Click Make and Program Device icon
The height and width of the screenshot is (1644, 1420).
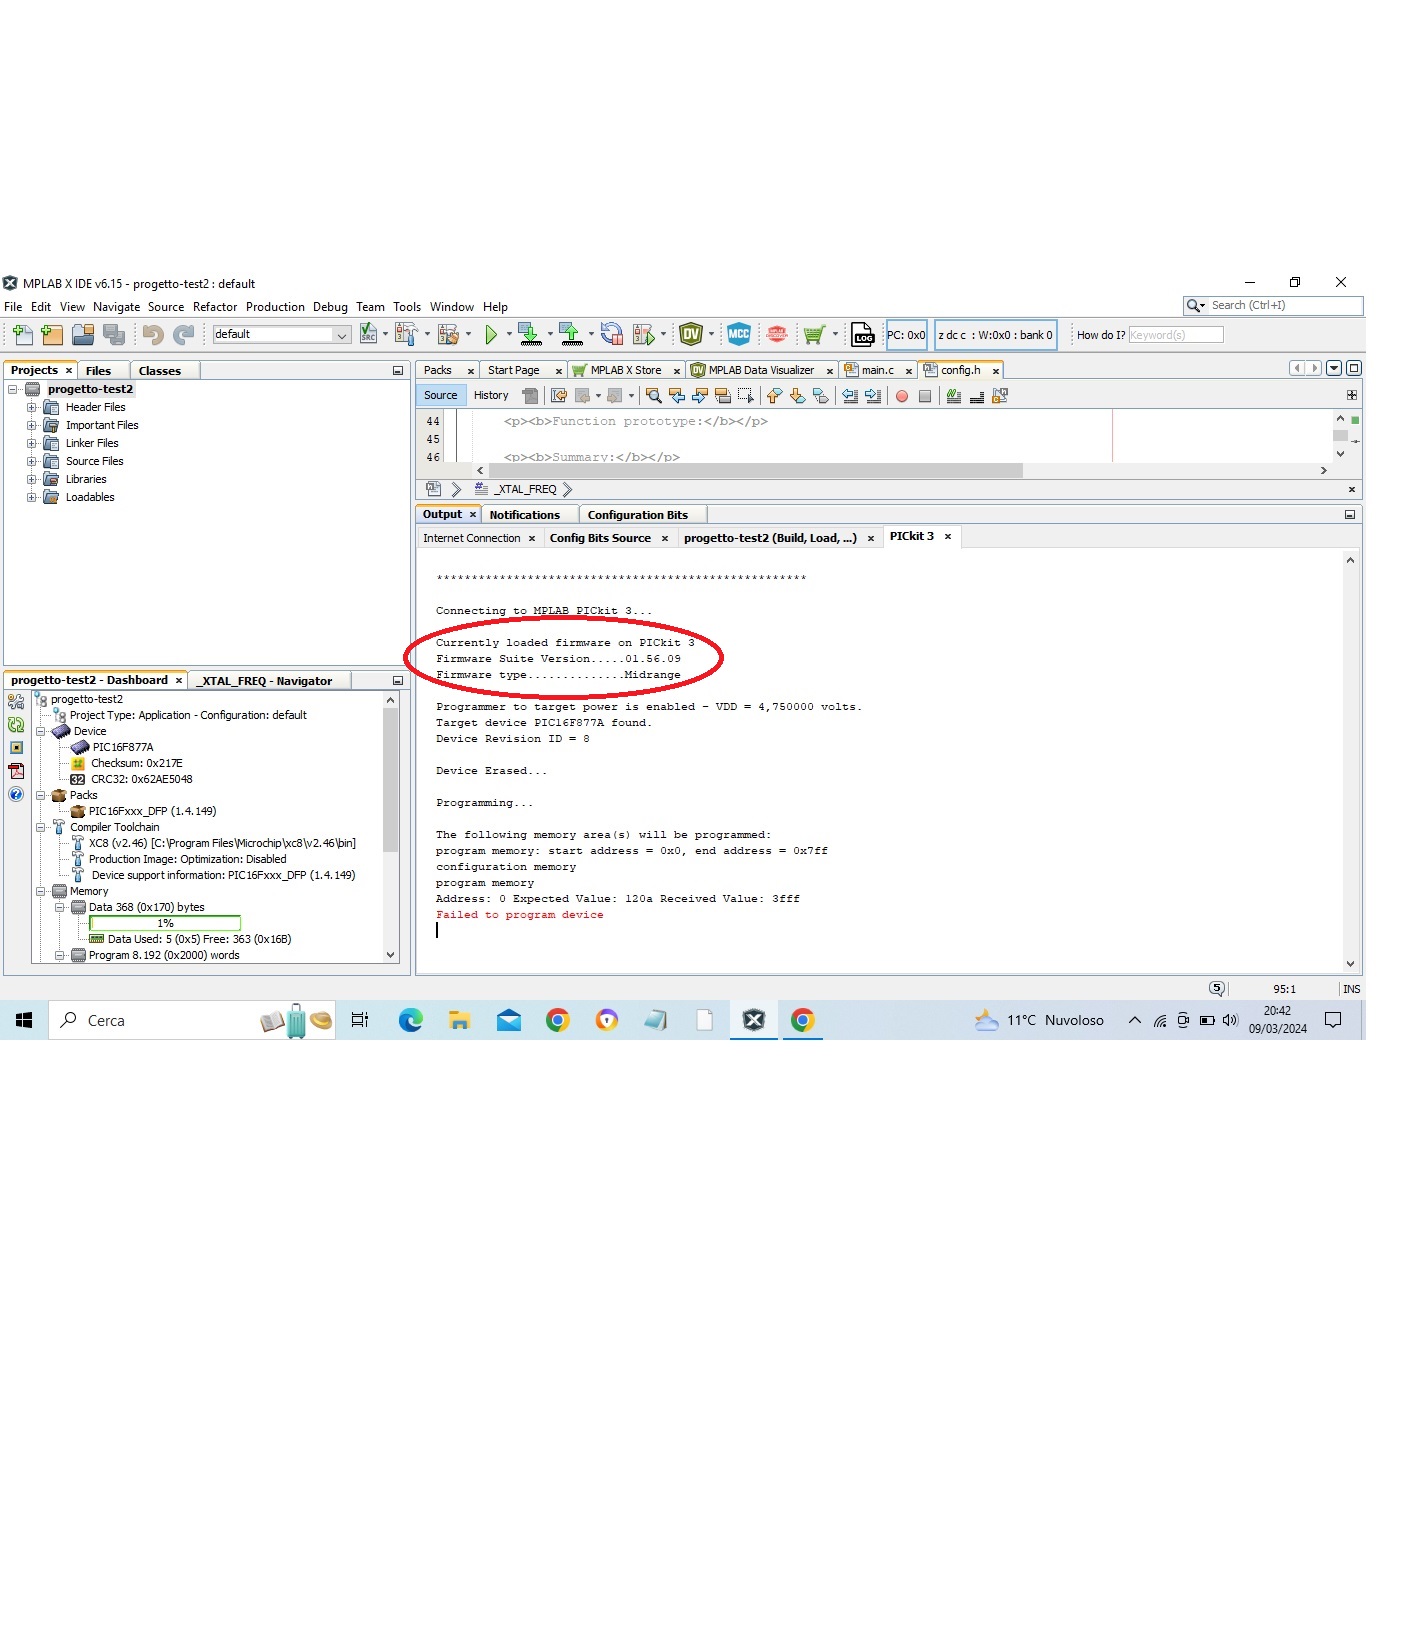coord(529,335)
